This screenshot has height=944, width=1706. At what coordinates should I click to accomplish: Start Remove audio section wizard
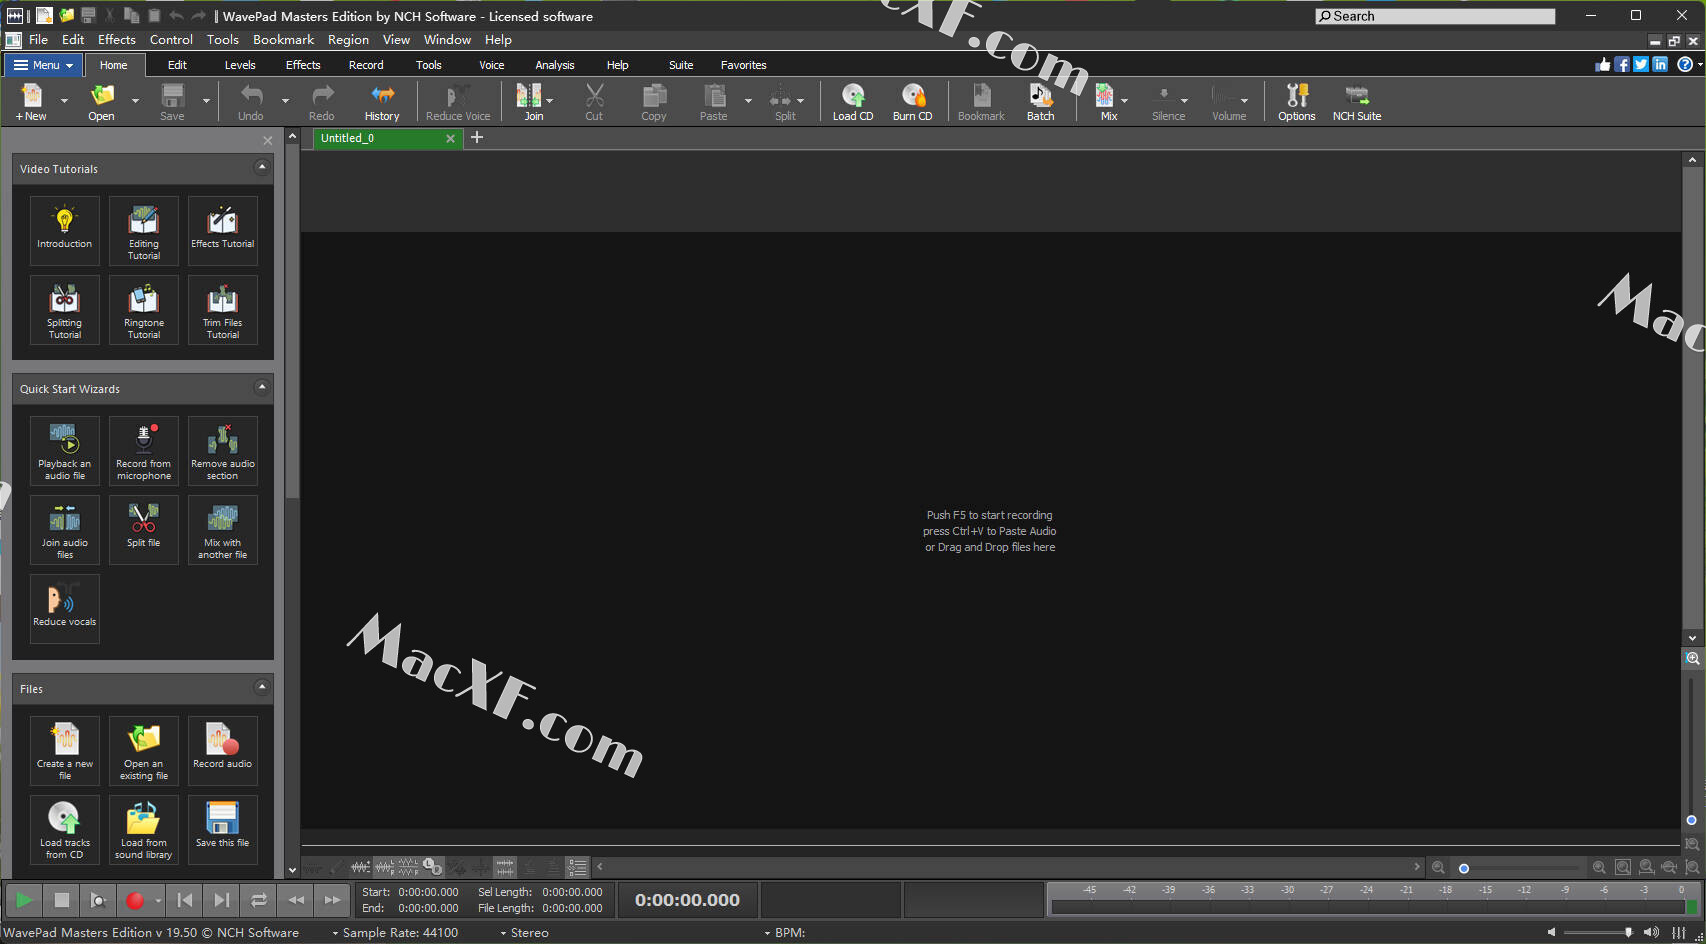223,450
